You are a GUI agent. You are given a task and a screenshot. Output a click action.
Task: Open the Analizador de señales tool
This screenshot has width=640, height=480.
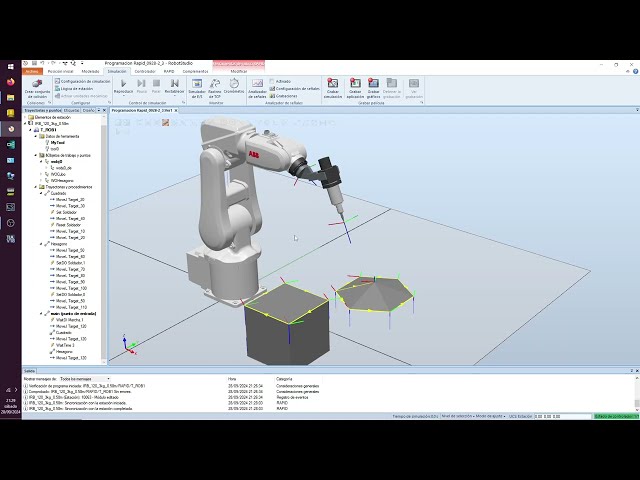(257, 88)
